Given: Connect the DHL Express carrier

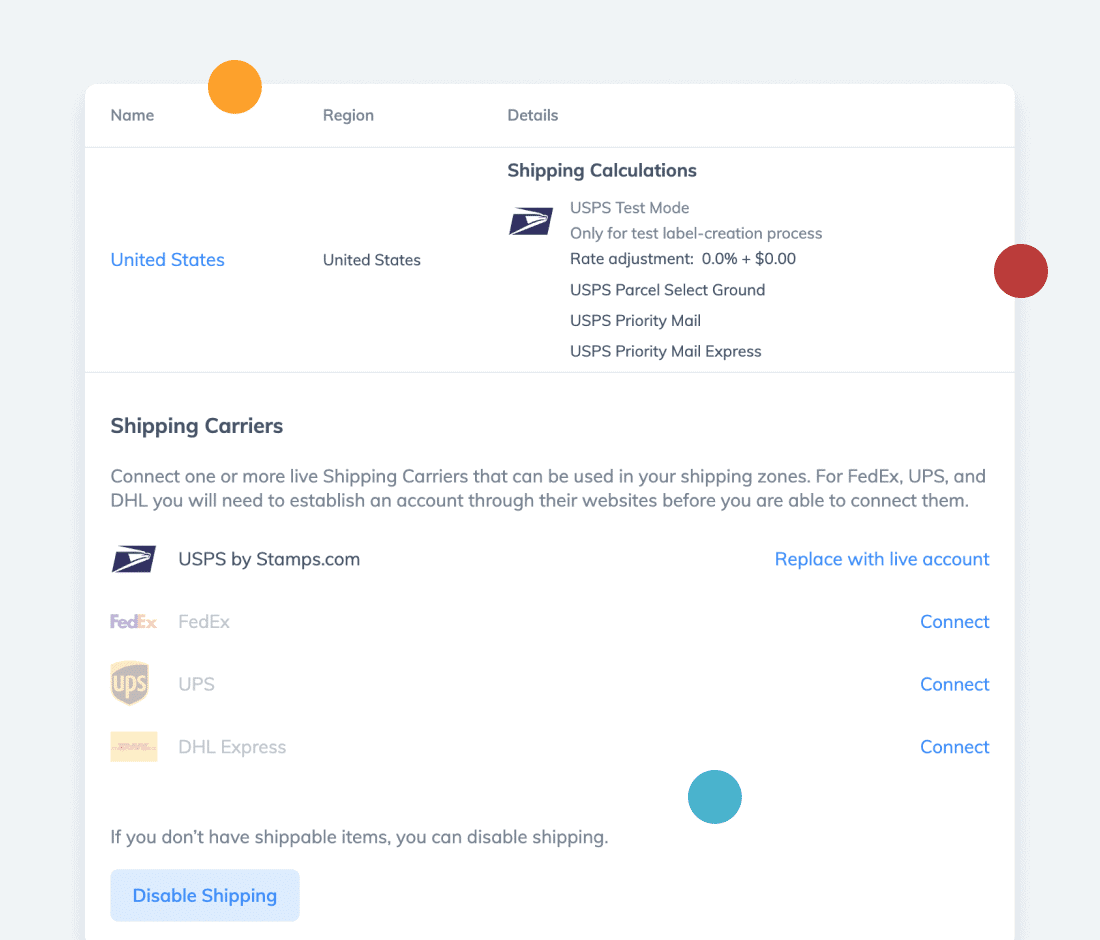Looking at the screenshot, I should tap(954, 746).
